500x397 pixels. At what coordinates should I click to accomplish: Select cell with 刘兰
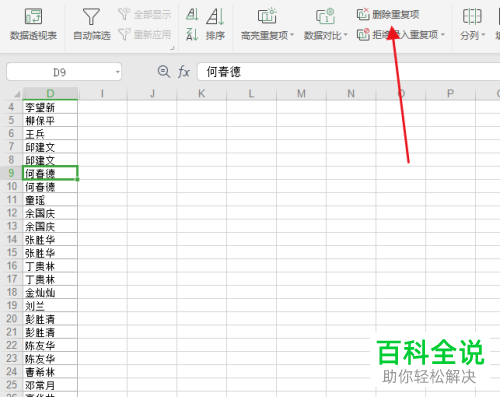[x=50, y=305]
